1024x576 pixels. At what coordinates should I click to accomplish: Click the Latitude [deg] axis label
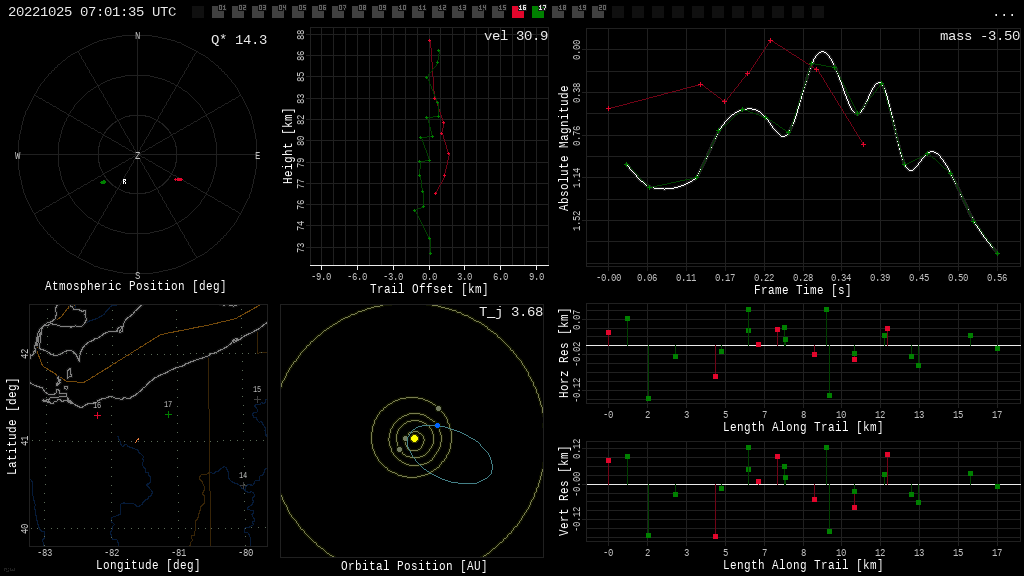coord(12,426)
